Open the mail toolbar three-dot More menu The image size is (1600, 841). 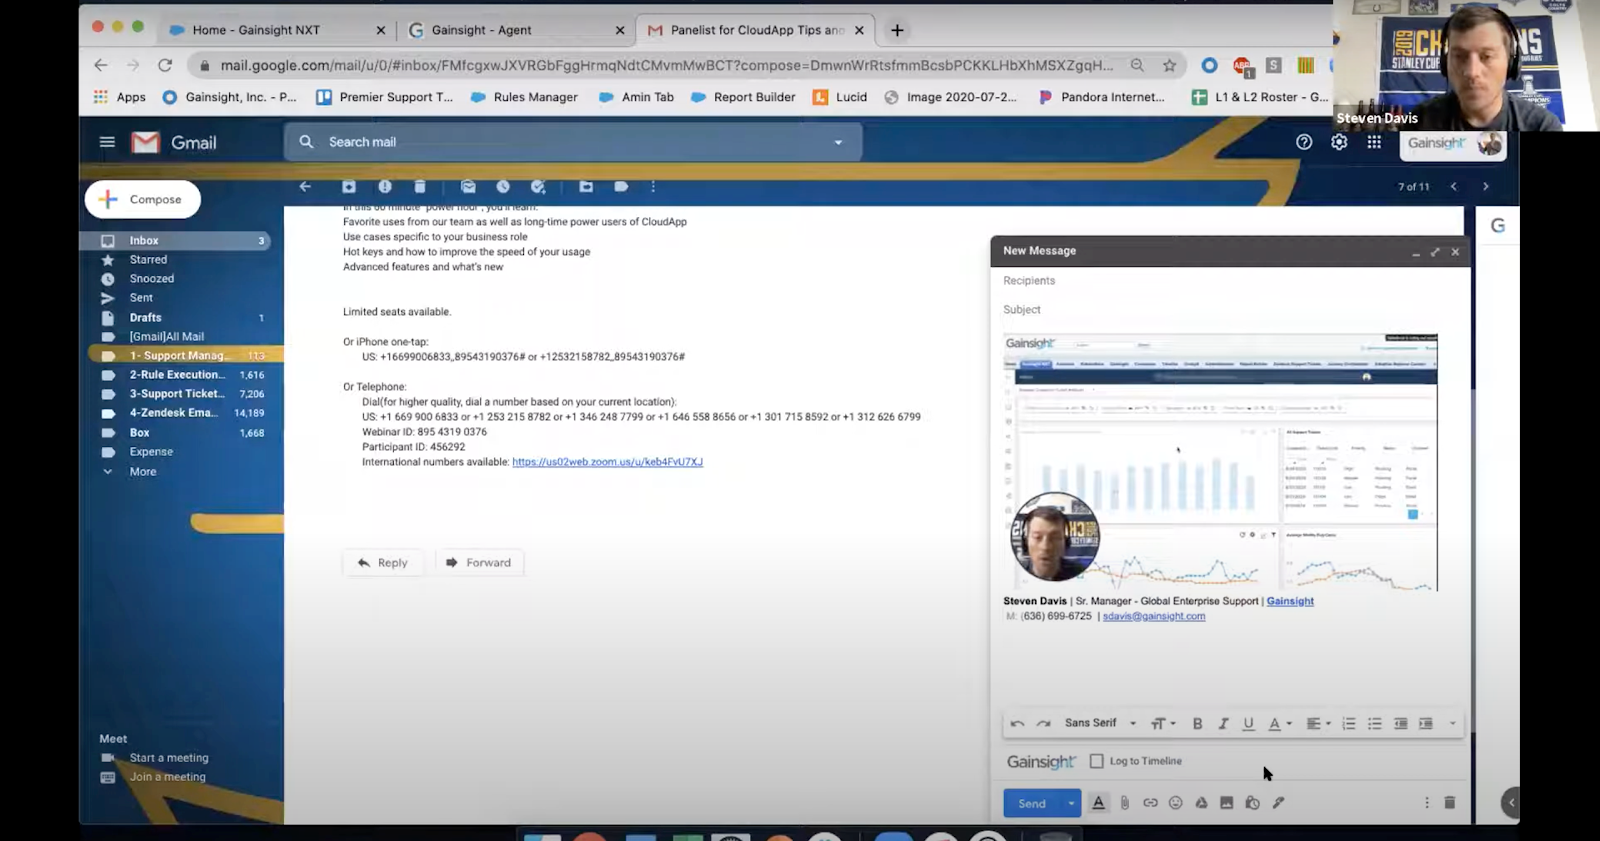(x=653, y=187)
